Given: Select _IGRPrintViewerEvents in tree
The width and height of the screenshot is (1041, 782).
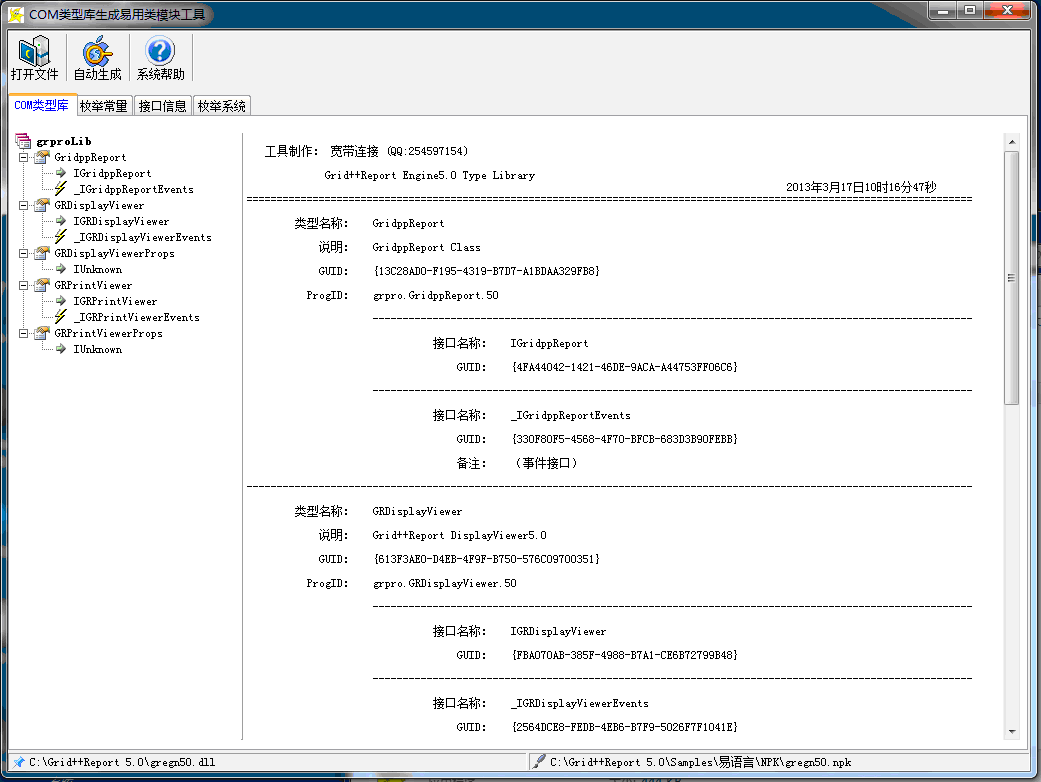Looking at the screenshot, I should [136, 317].
